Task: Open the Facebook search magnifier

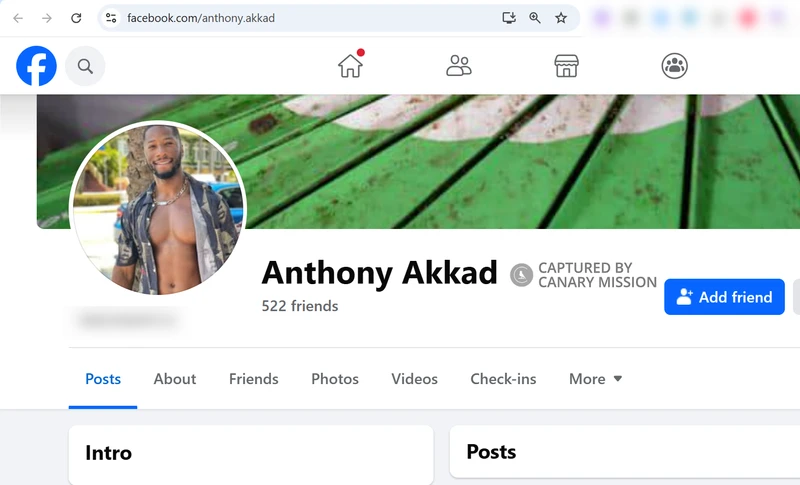Action: pyautogui.click(x=85, y=66)
